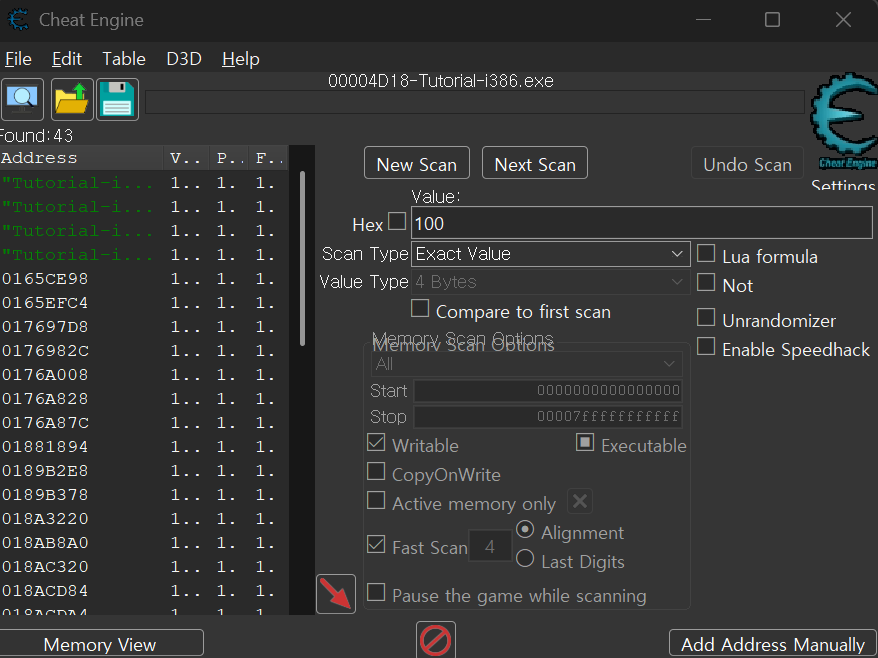Screen dimensions: 878x658
Task: Click the open process magnifier icon
Action: (22, 99)
